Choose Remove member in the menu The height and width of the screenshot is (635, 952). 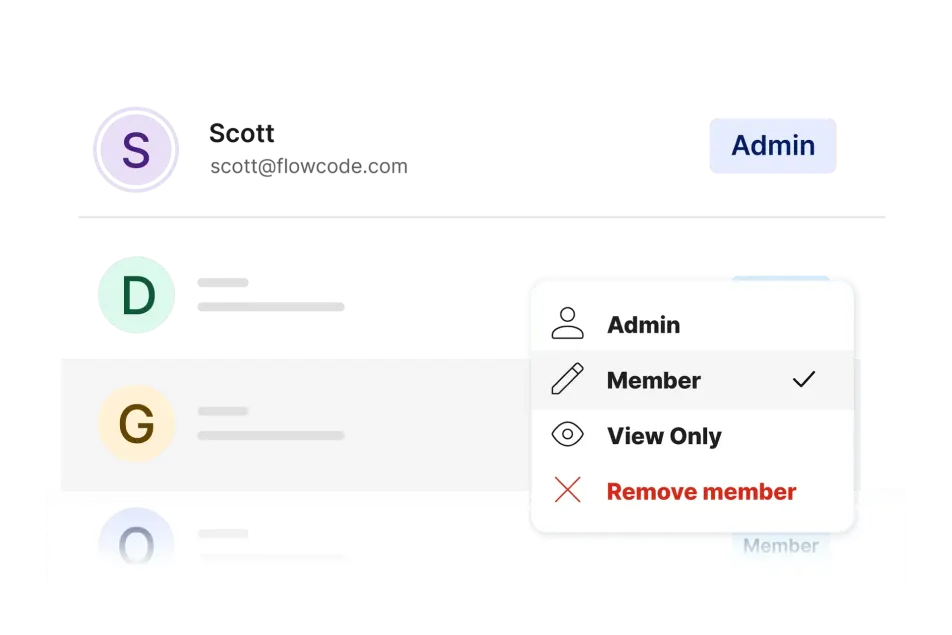coord(701,492)
